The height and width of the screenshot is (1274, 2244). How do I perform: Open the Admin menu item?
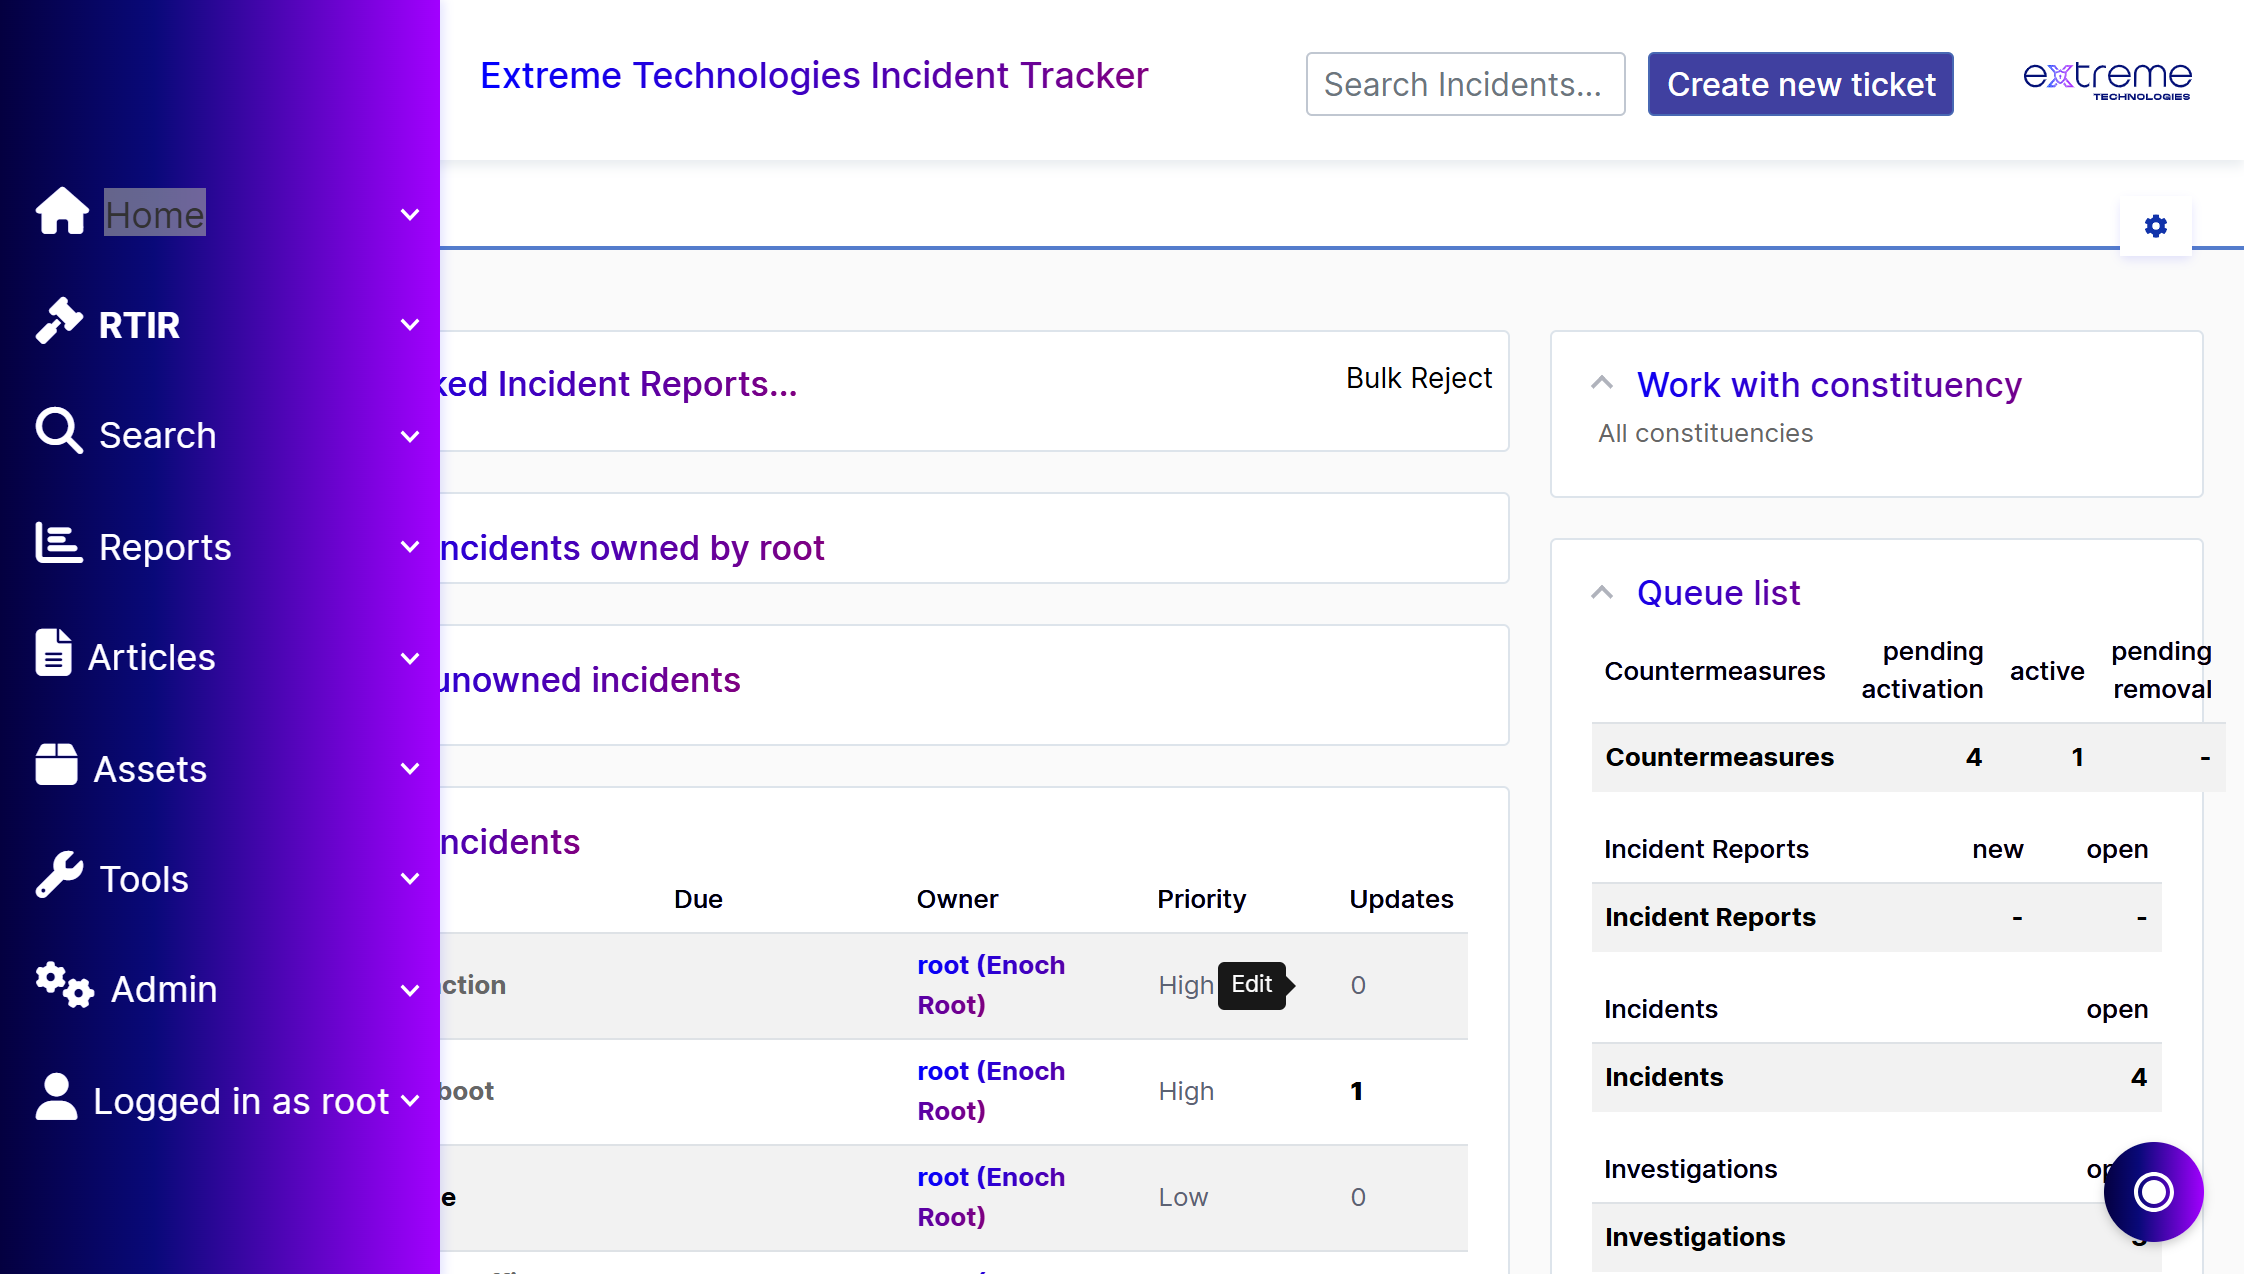(164, 989)
